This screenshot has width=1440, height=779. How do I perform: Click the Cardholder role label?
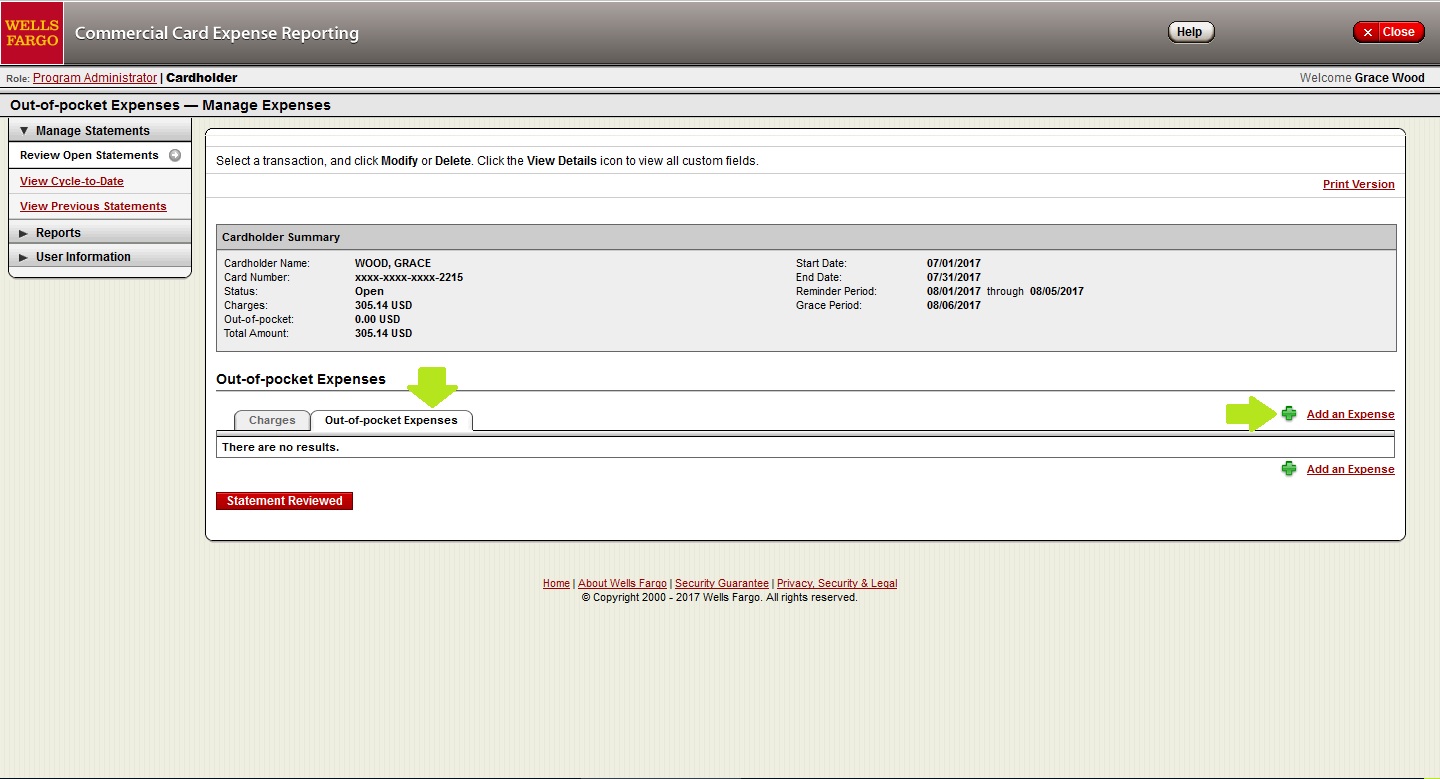coord(202,78)
